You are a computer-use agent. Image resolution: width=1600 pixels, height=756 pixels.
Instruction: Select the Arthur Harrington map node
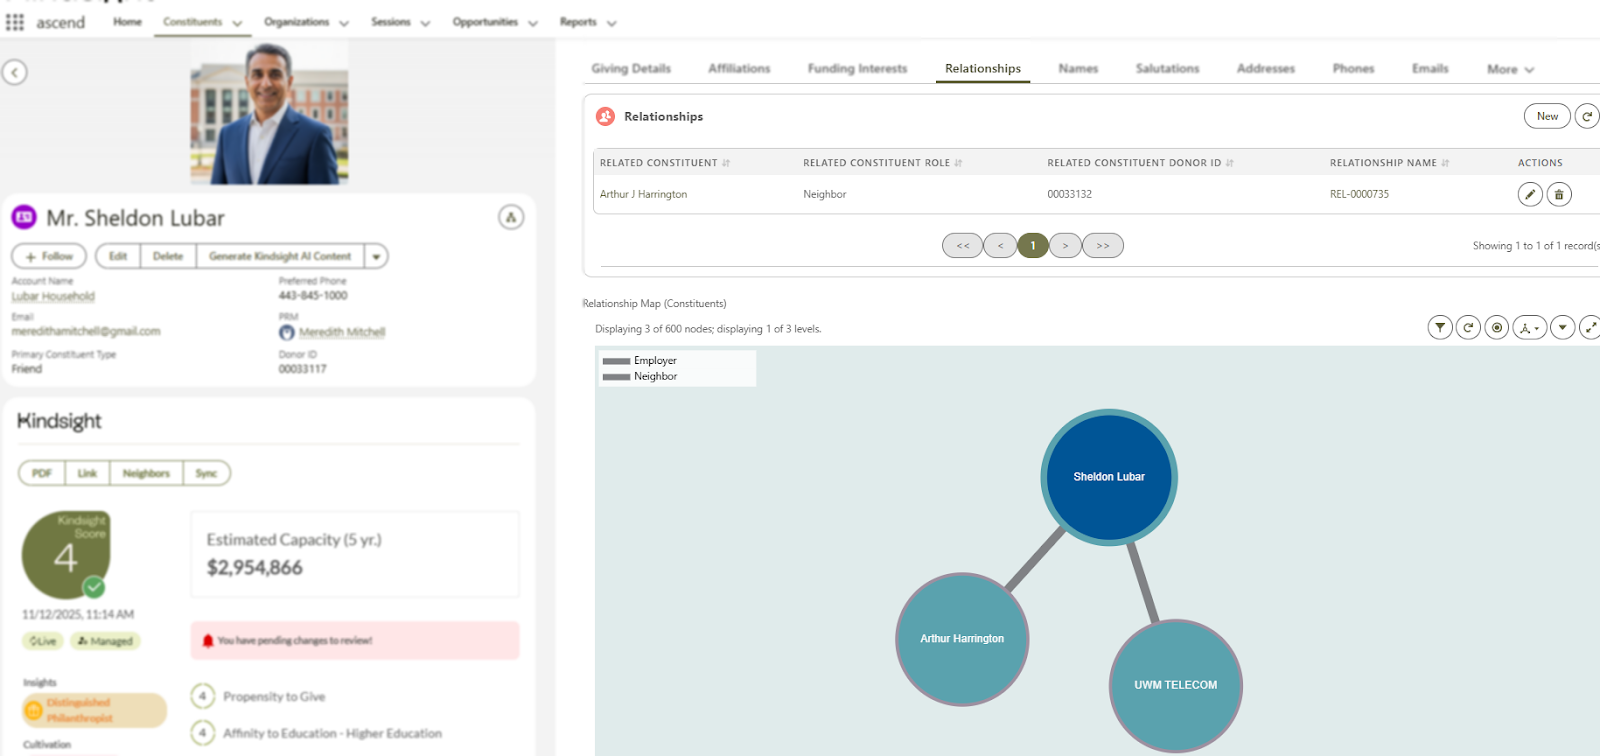point(962,639)
